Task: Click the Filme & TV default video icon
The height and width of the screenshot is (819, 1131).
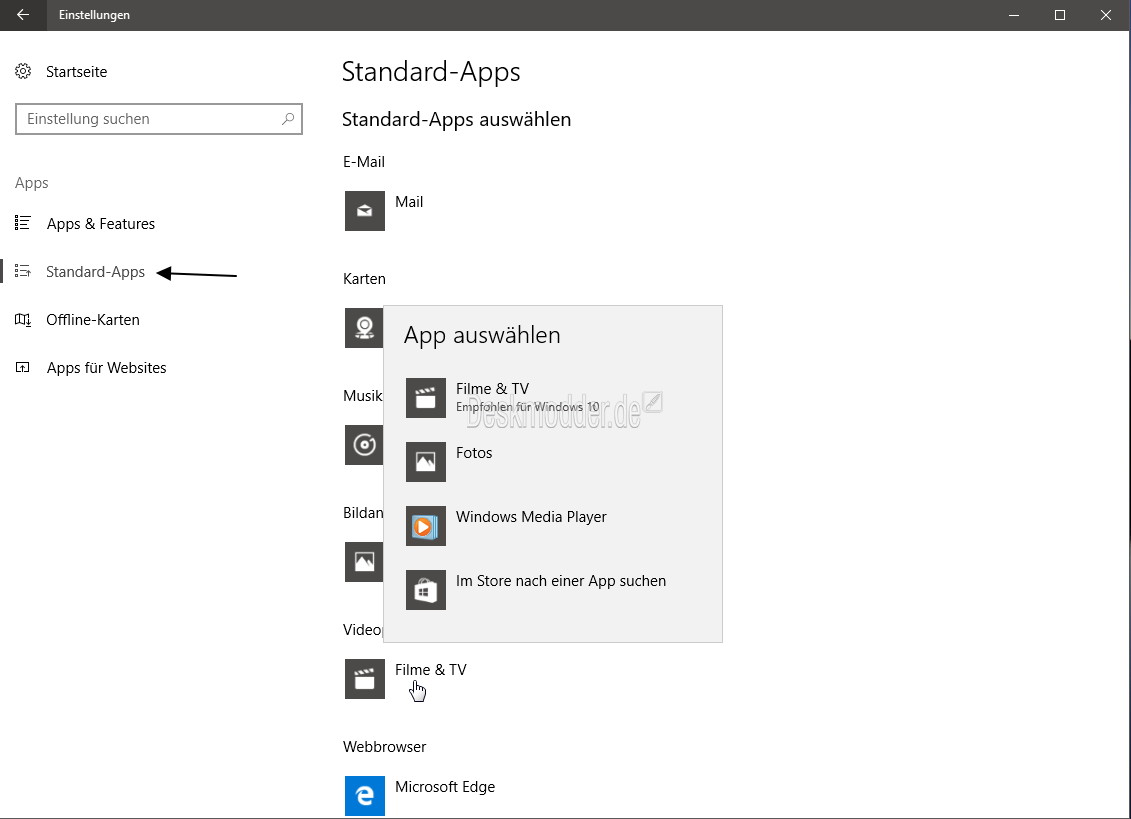Action: tap(364, 679)
